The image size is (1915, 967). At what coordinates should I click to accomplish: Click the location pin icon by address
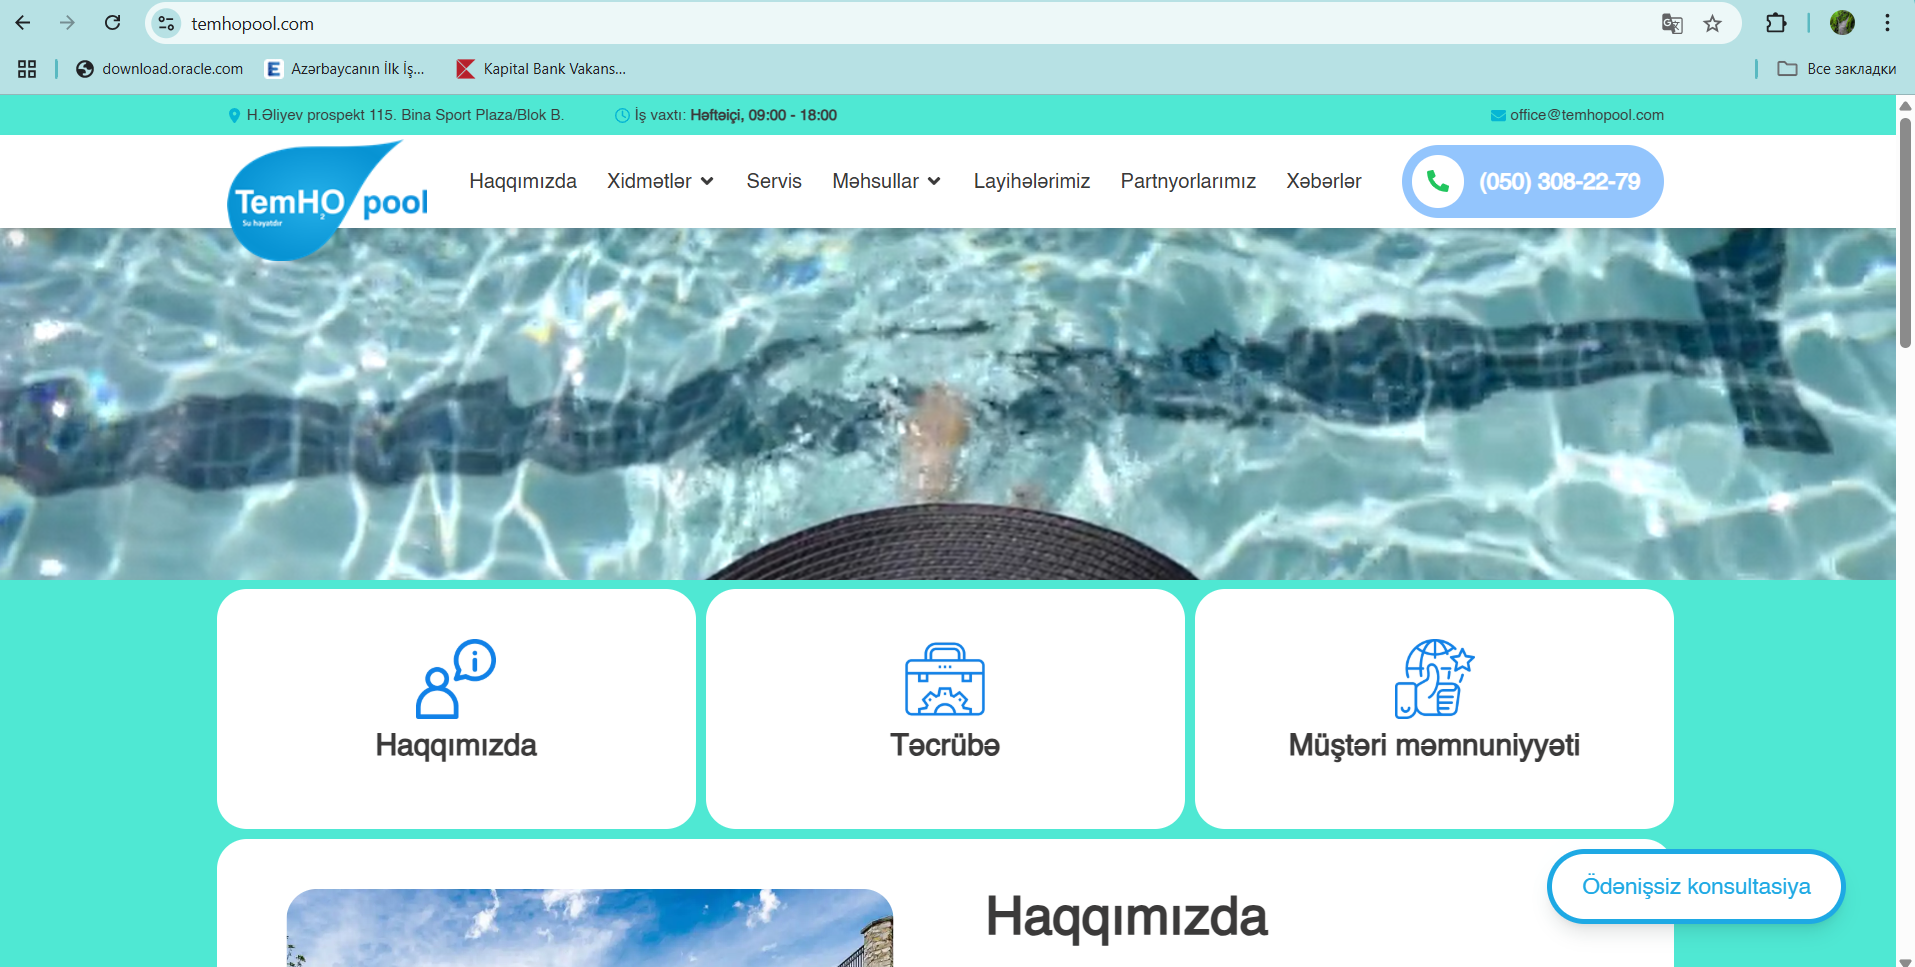(234, 115)
